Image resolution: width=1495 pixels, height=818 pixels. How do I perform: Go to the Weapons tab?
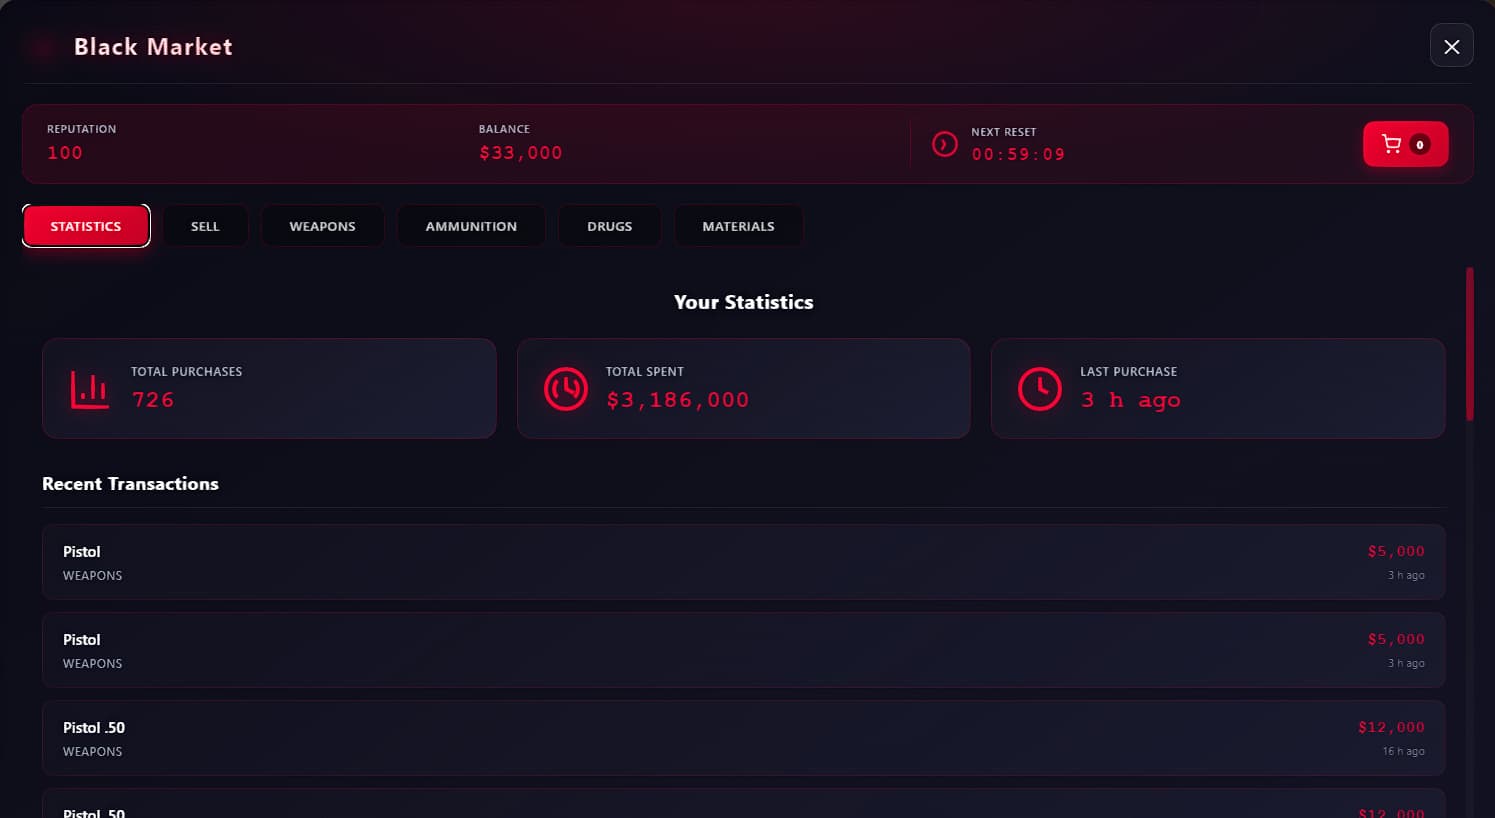[x=322, y=226]
